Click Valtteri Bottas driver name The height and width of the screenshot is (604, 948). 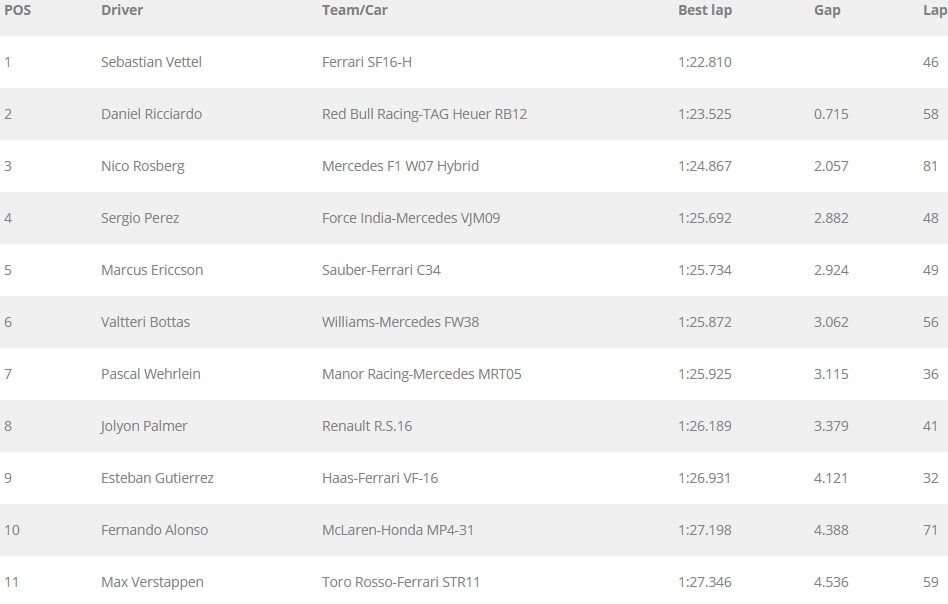[145, 322]
